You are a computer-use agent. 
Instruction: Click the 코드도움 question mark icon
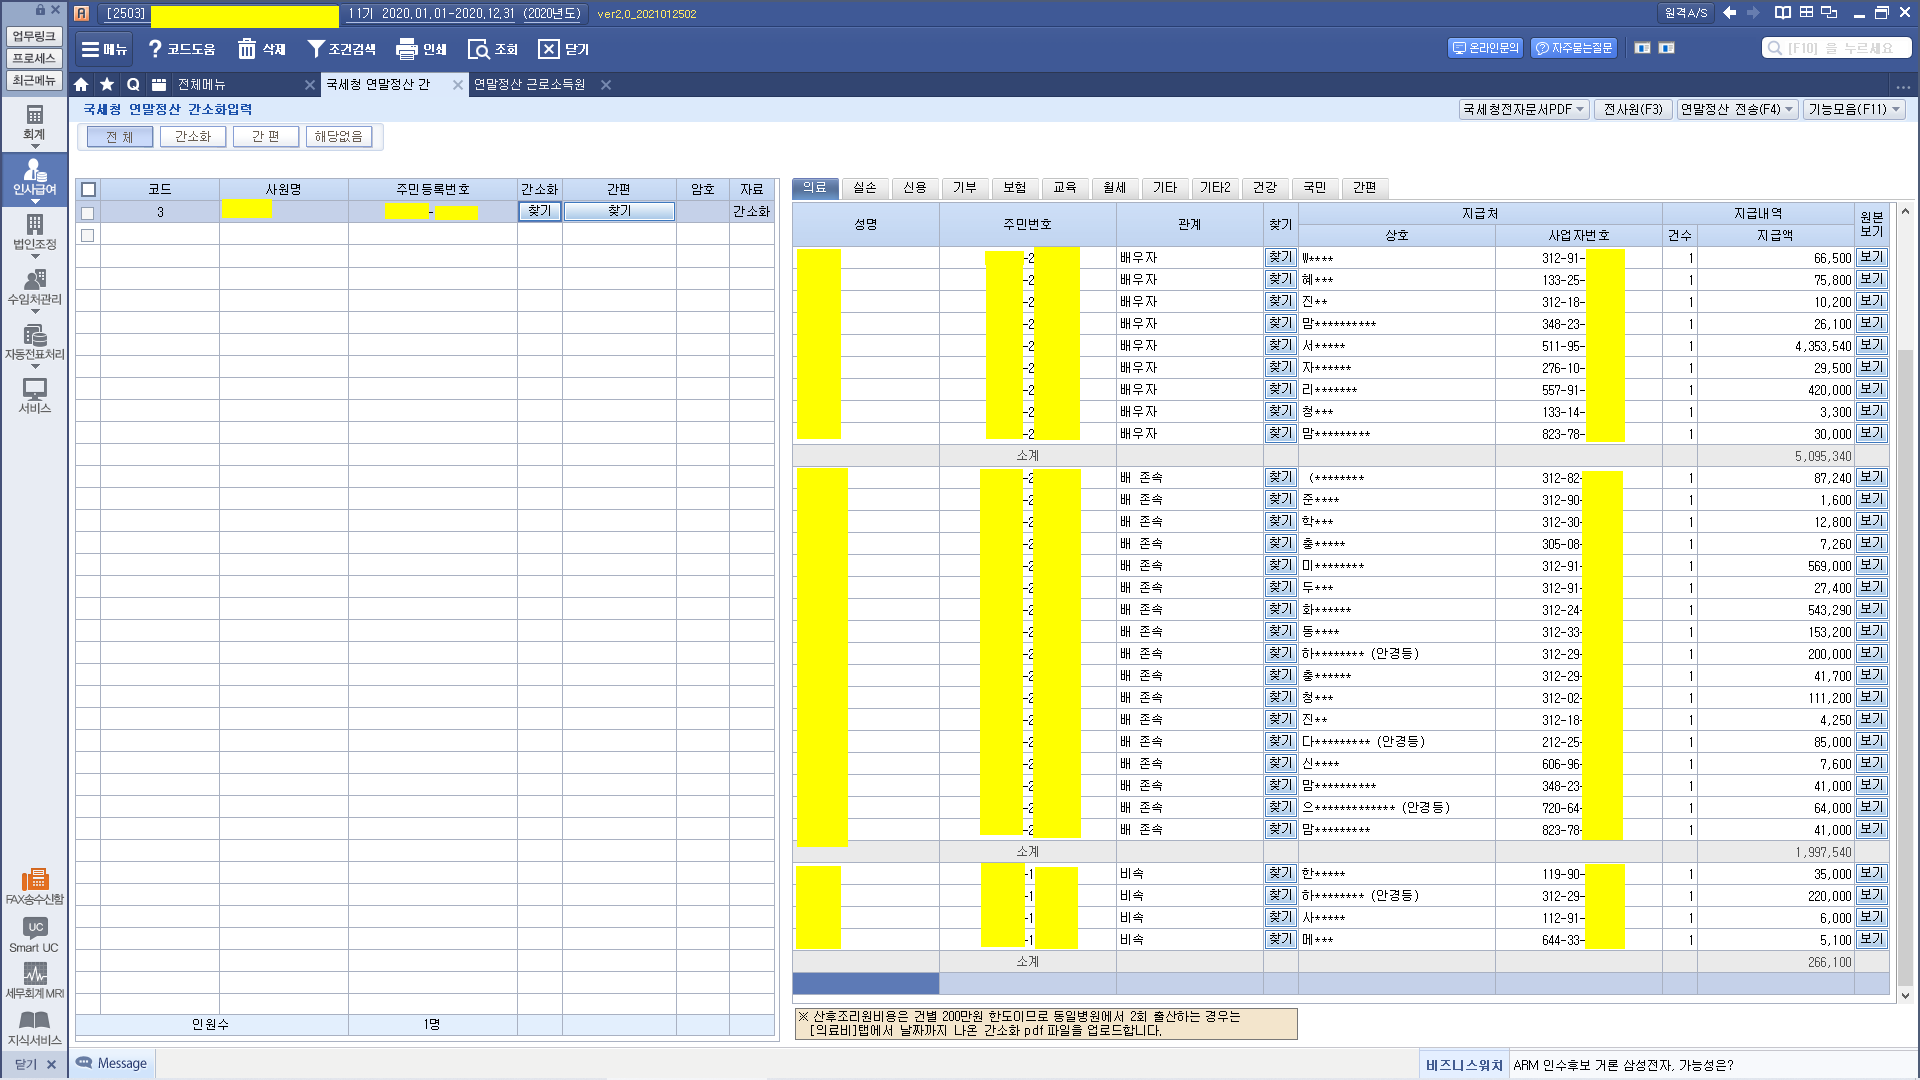coord(155,49)
